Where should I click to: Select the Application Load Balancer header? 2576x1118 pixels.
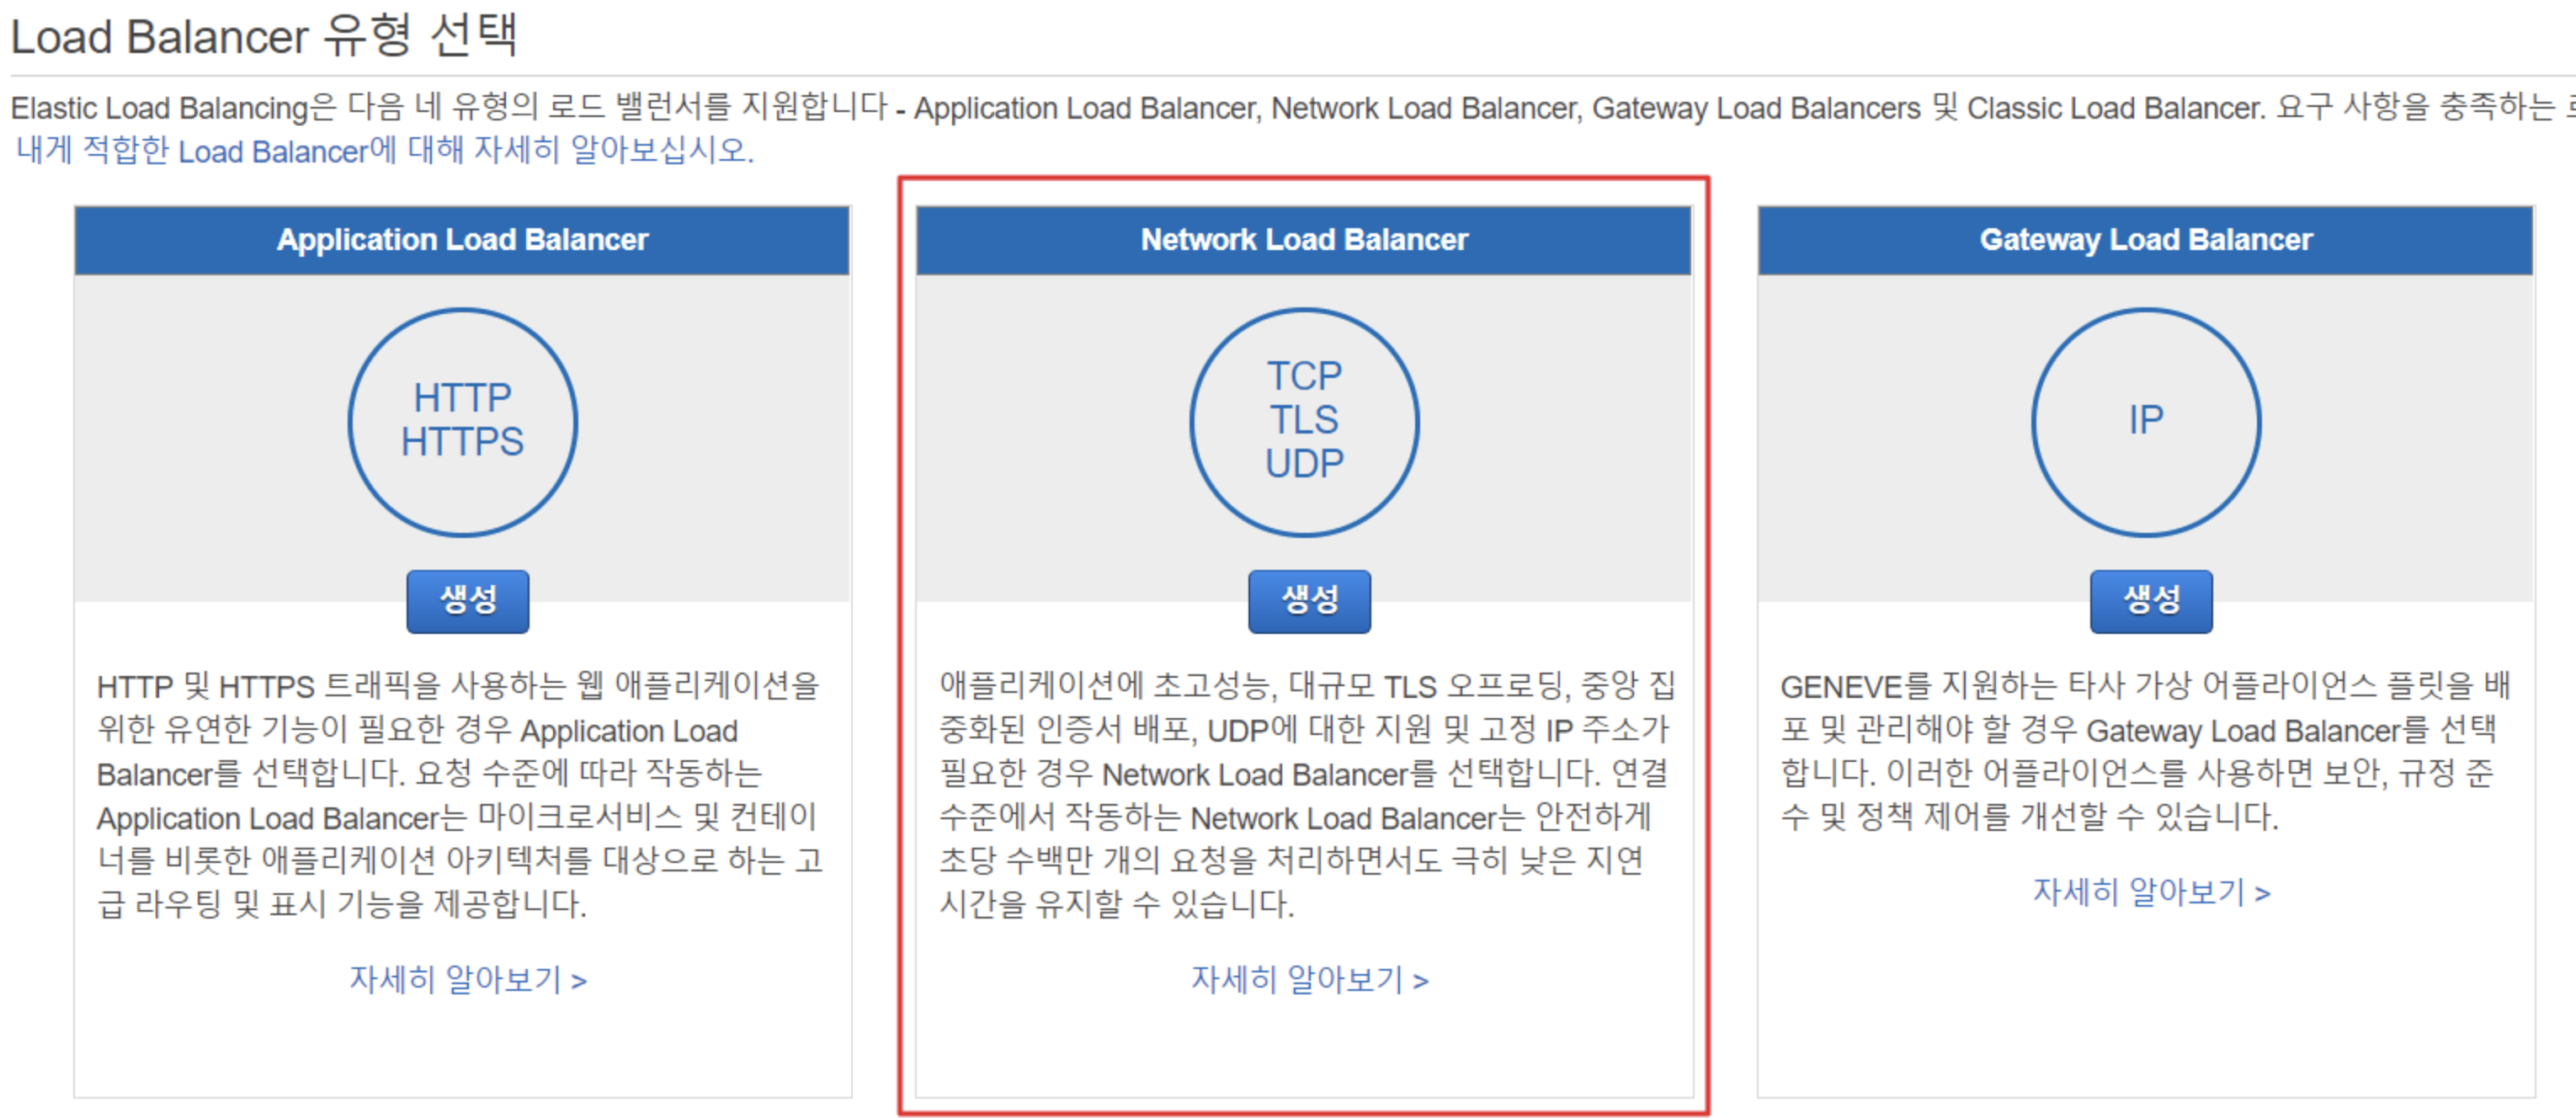tap(462, 240)
